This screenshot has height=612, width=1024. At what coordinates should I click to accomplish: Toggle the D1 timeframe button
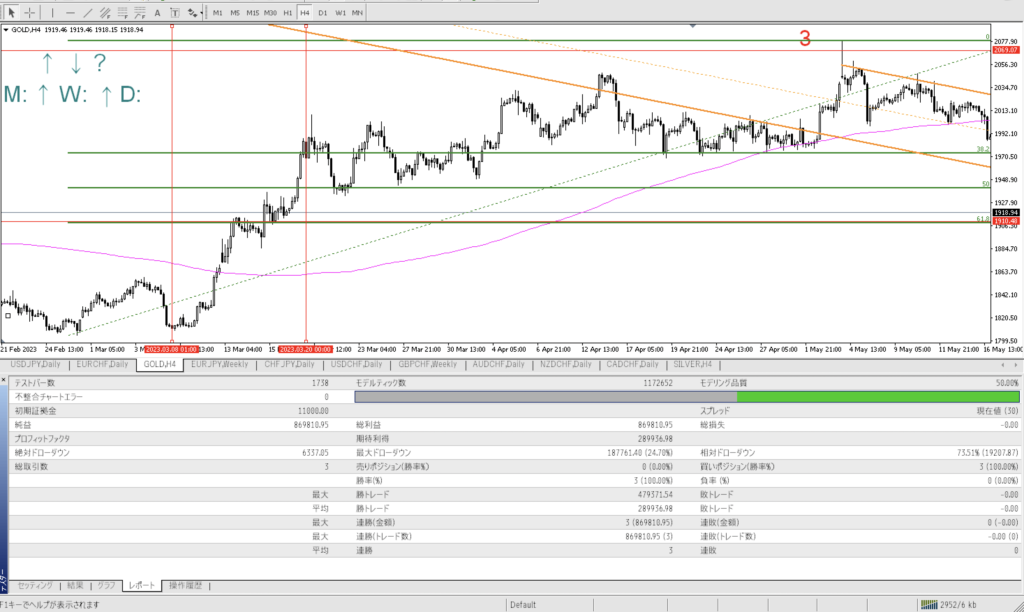click(322, 12)
